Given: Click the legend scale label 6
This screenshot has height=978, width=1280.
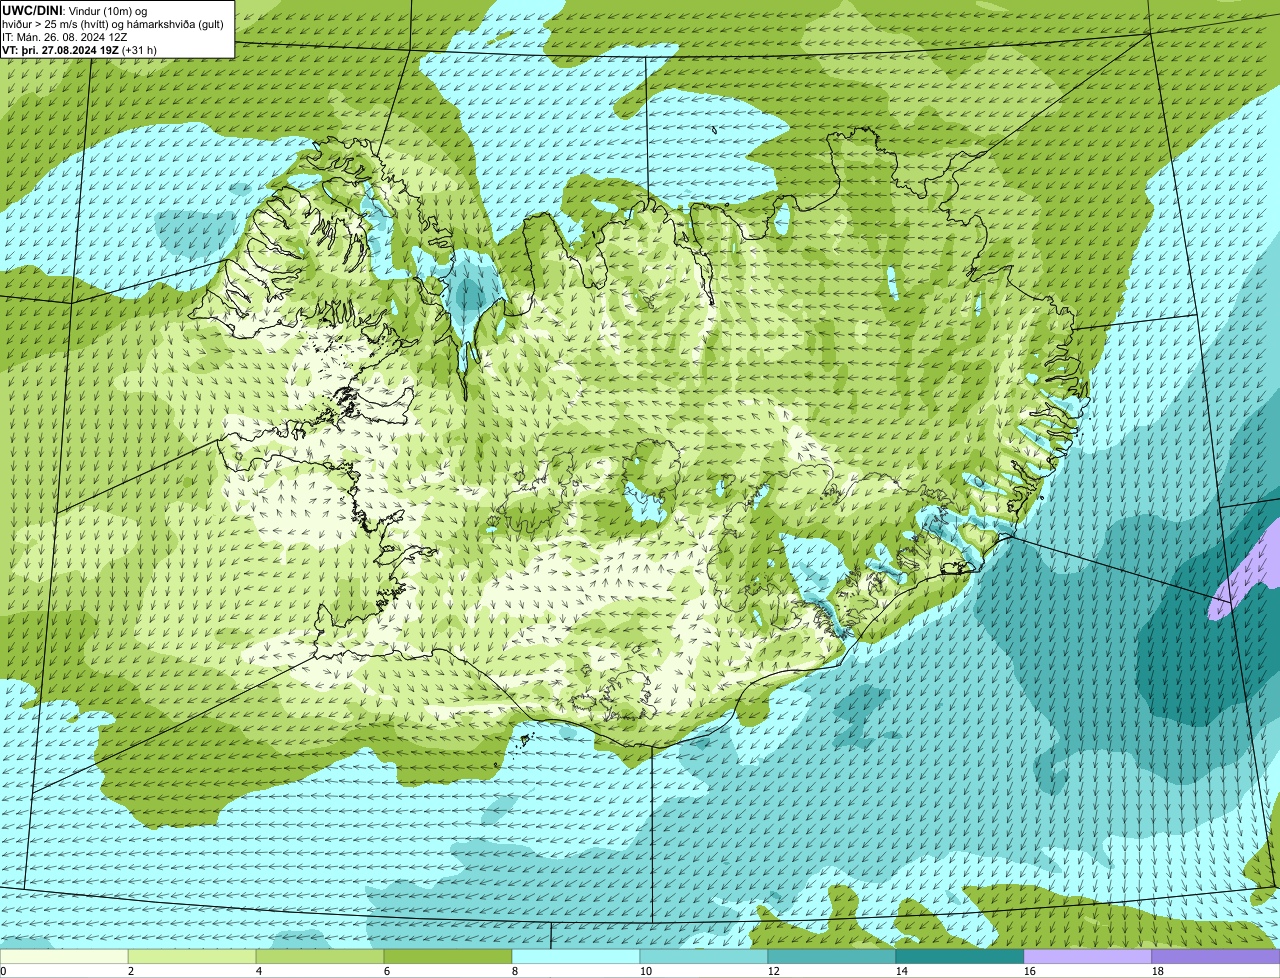Looking at the screenshot, I should click(387, 971).
